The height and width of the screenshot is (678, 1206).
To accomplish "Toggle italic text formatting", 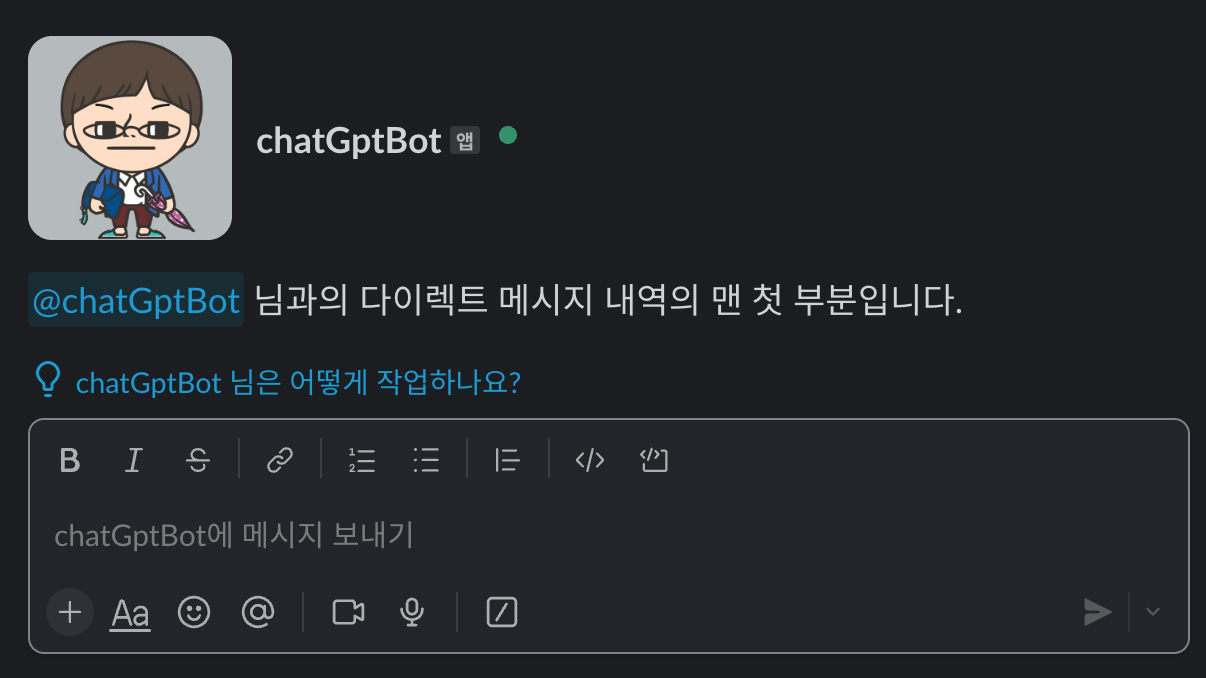I will 133,460.
